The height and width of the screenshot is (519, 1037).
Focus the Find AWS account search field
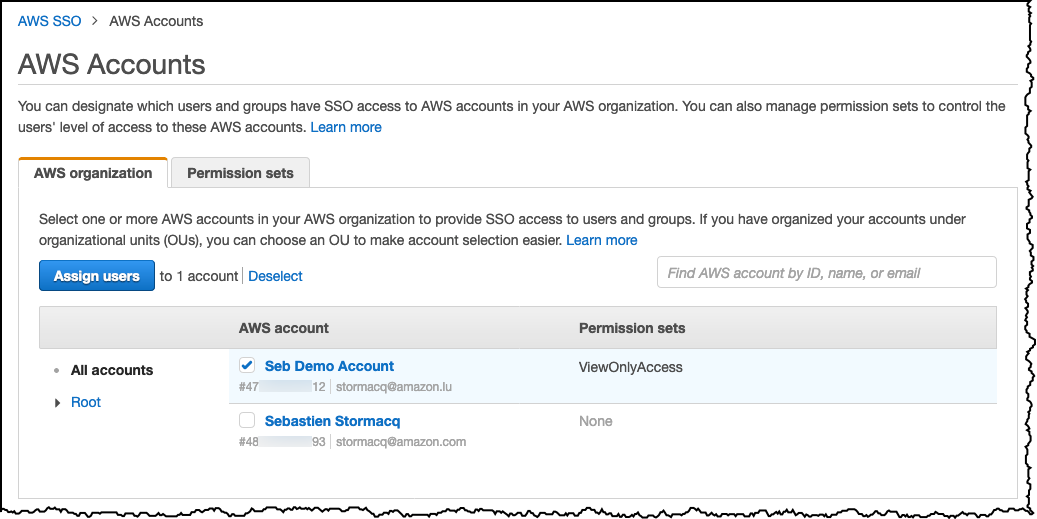click(x=826, y=273)
